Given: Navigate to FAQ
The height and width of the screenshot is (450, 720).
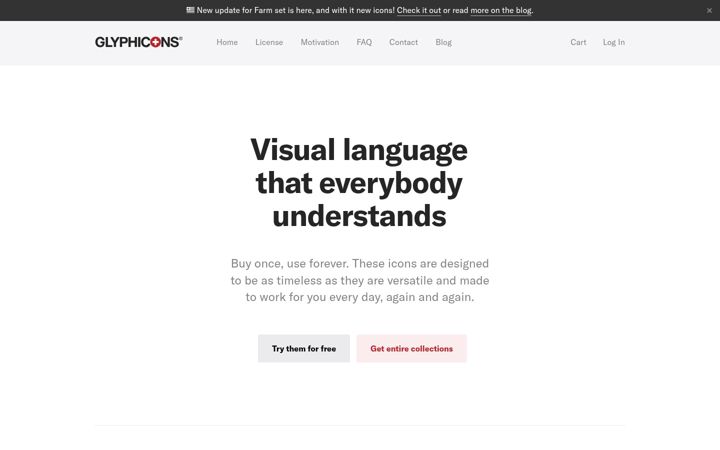Looking at the screenshot, I should click(364, 42).
